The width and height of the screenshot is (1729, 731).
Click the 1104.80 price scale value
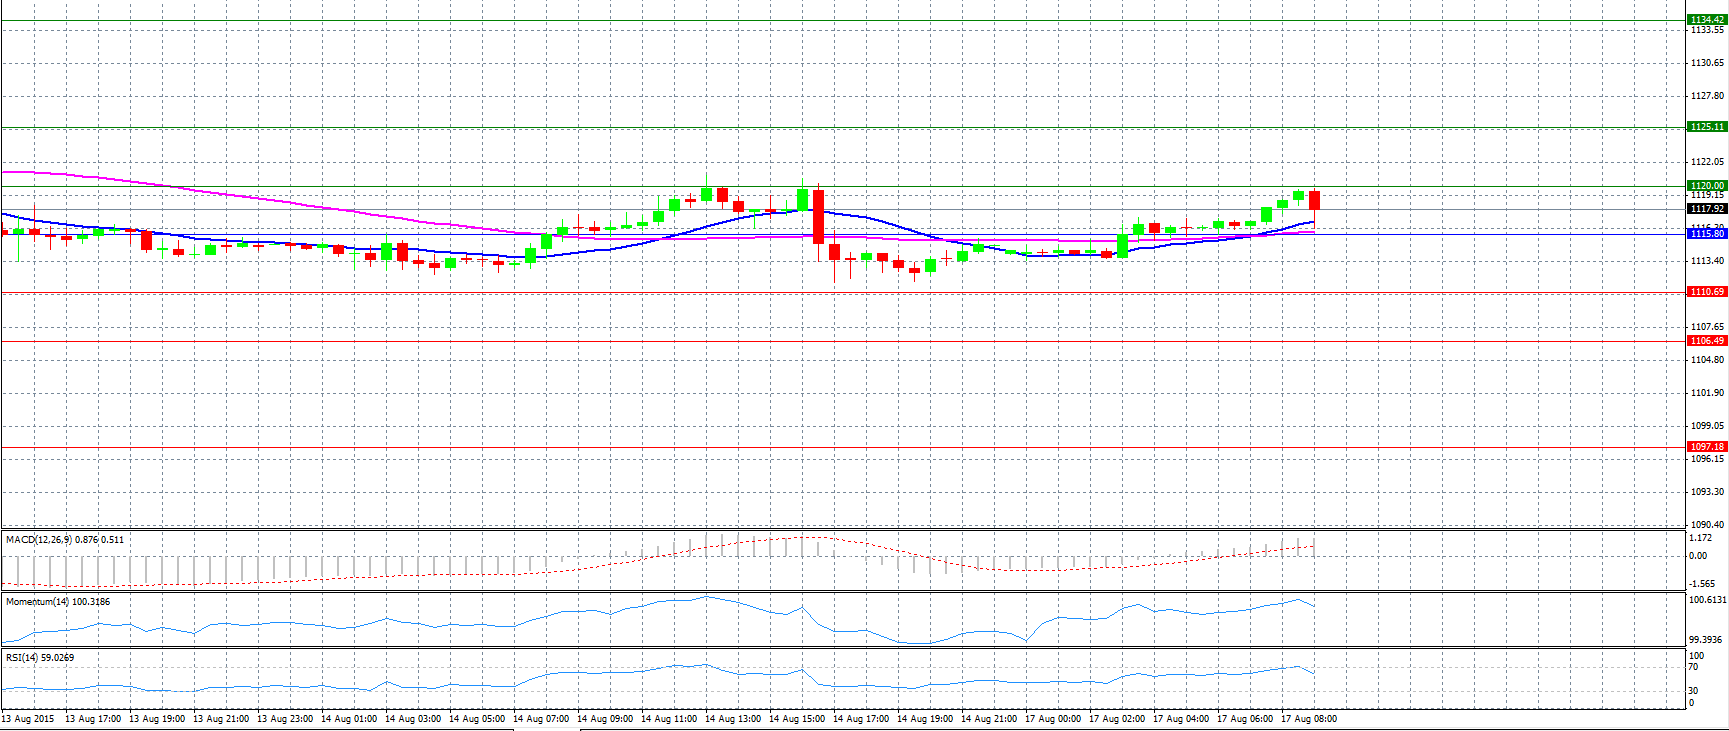pos(1707,360)
